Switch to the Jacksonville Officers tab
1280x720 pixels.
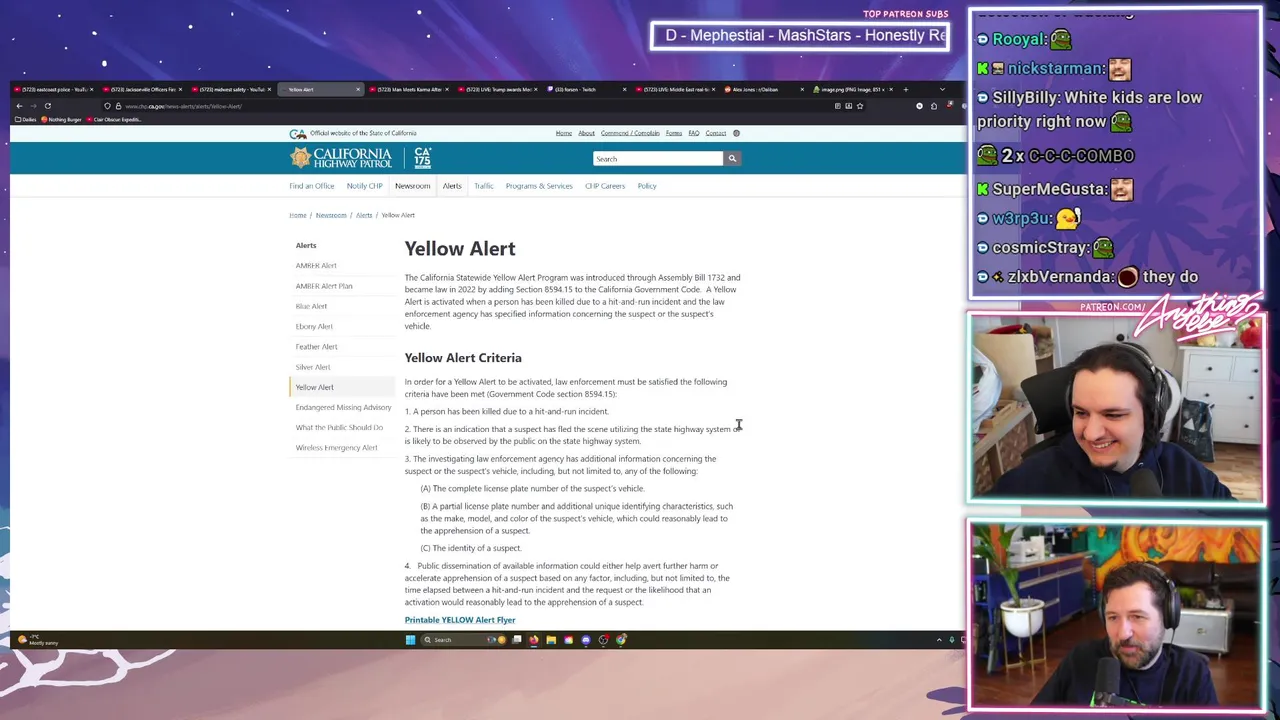pos(143,90)
